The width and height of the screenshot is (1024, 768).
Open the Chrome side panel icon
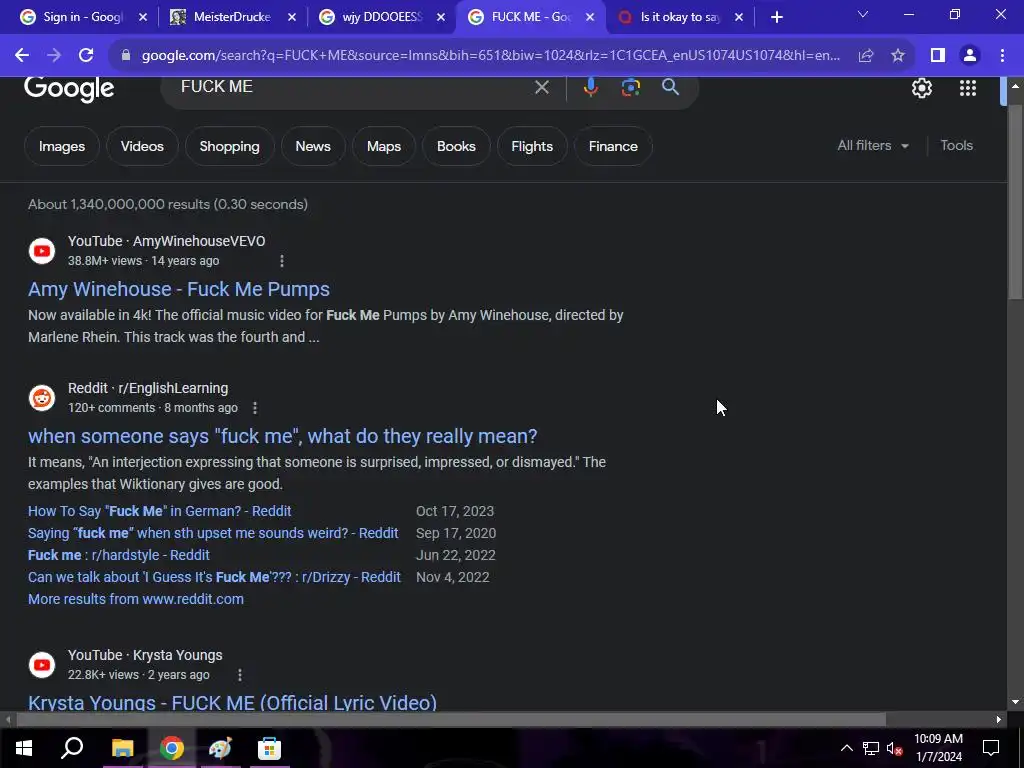pyautogui.click(x=938, y=56)
